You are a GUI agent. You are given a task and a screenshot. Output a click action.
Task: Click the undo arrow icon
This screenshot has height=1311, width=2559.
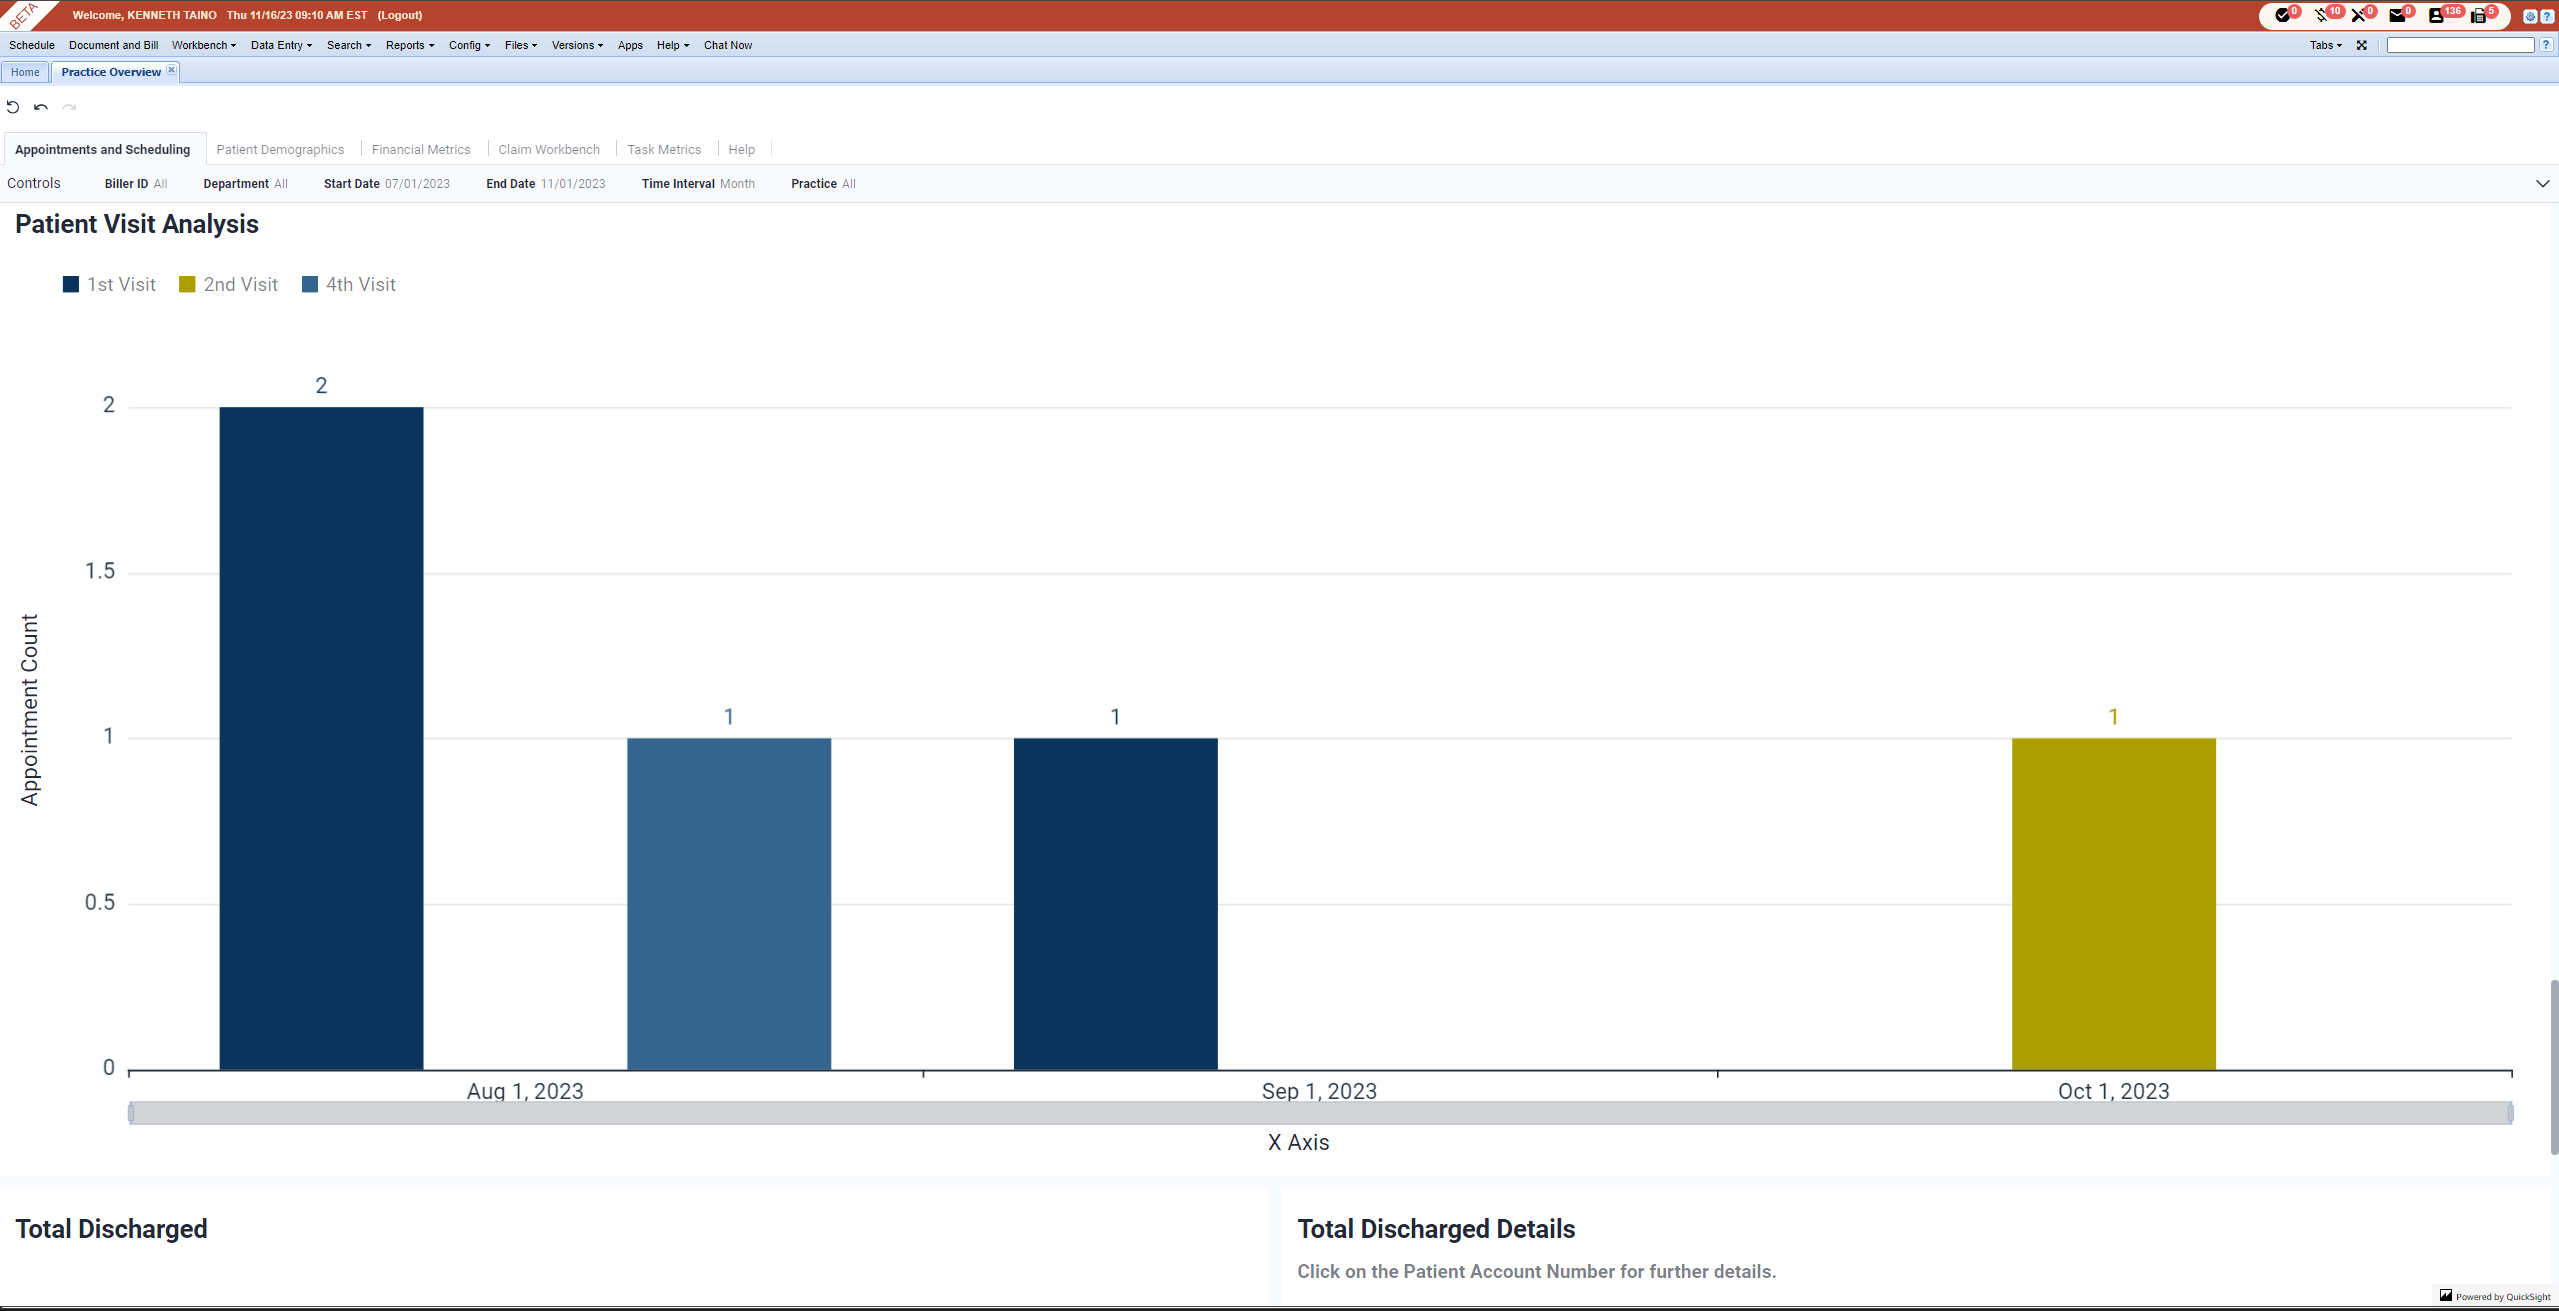(x=41, y=107)
